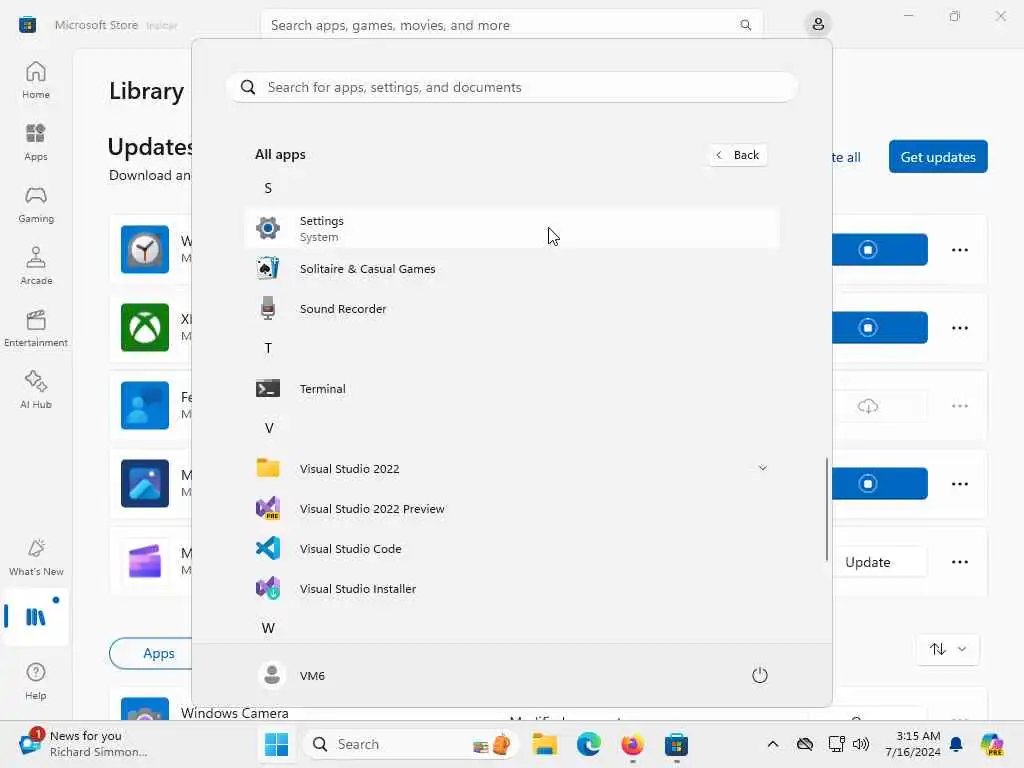Screen dimensions: 1024x768
Task: Launch Terminal from the app list
Action: [x=512, y=389]
